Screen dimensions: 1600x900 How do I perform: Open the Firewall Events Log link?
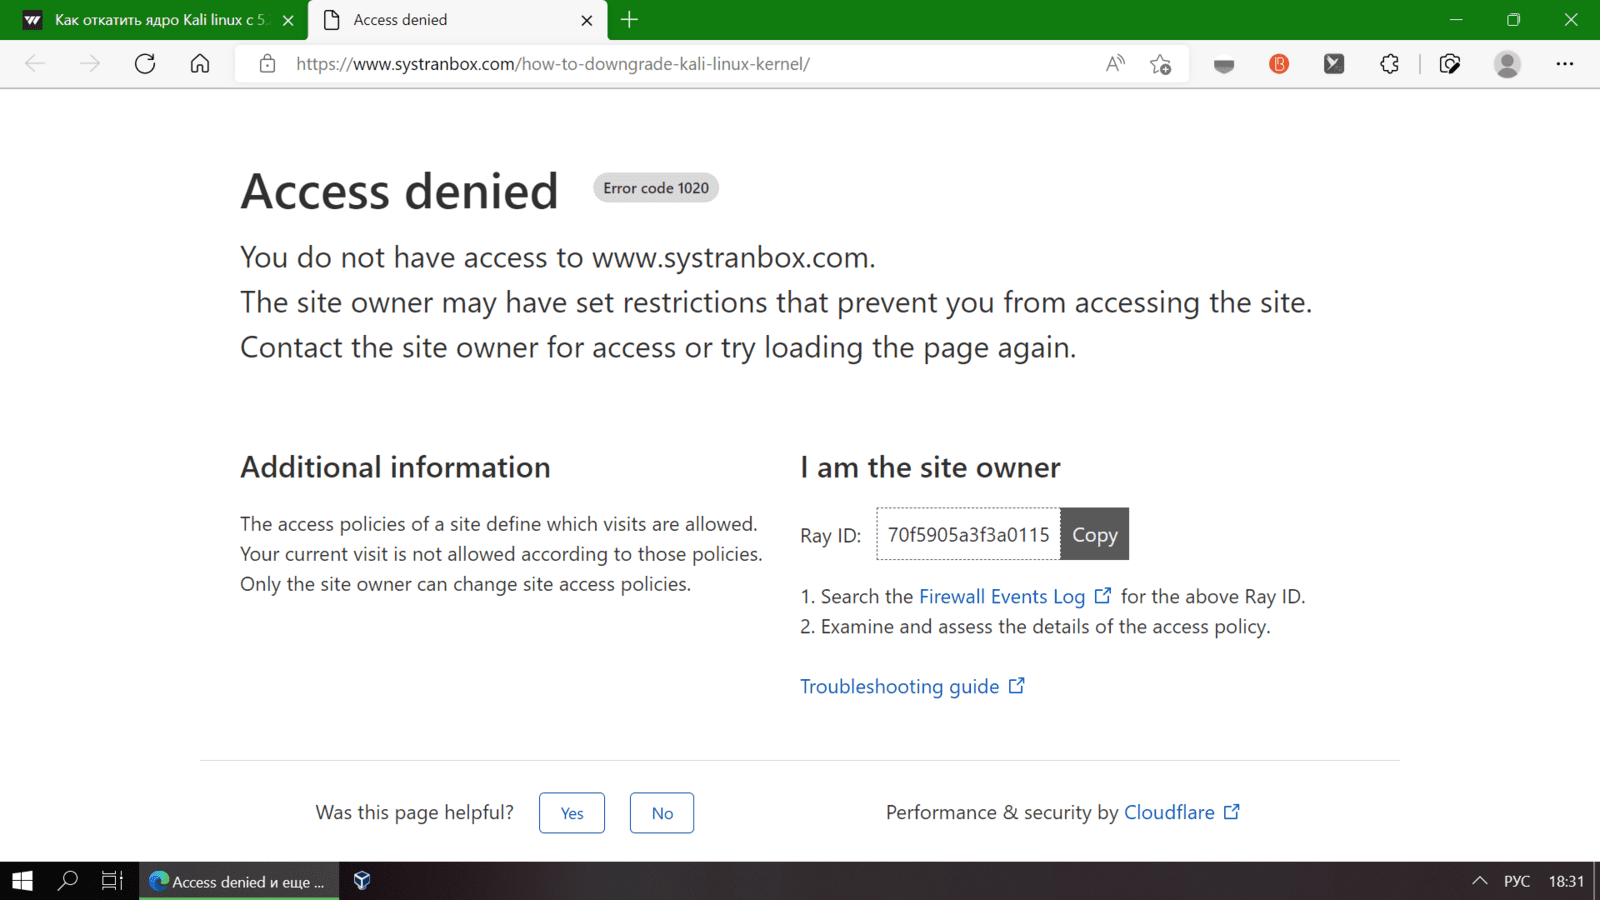[x=1002, y=597]
